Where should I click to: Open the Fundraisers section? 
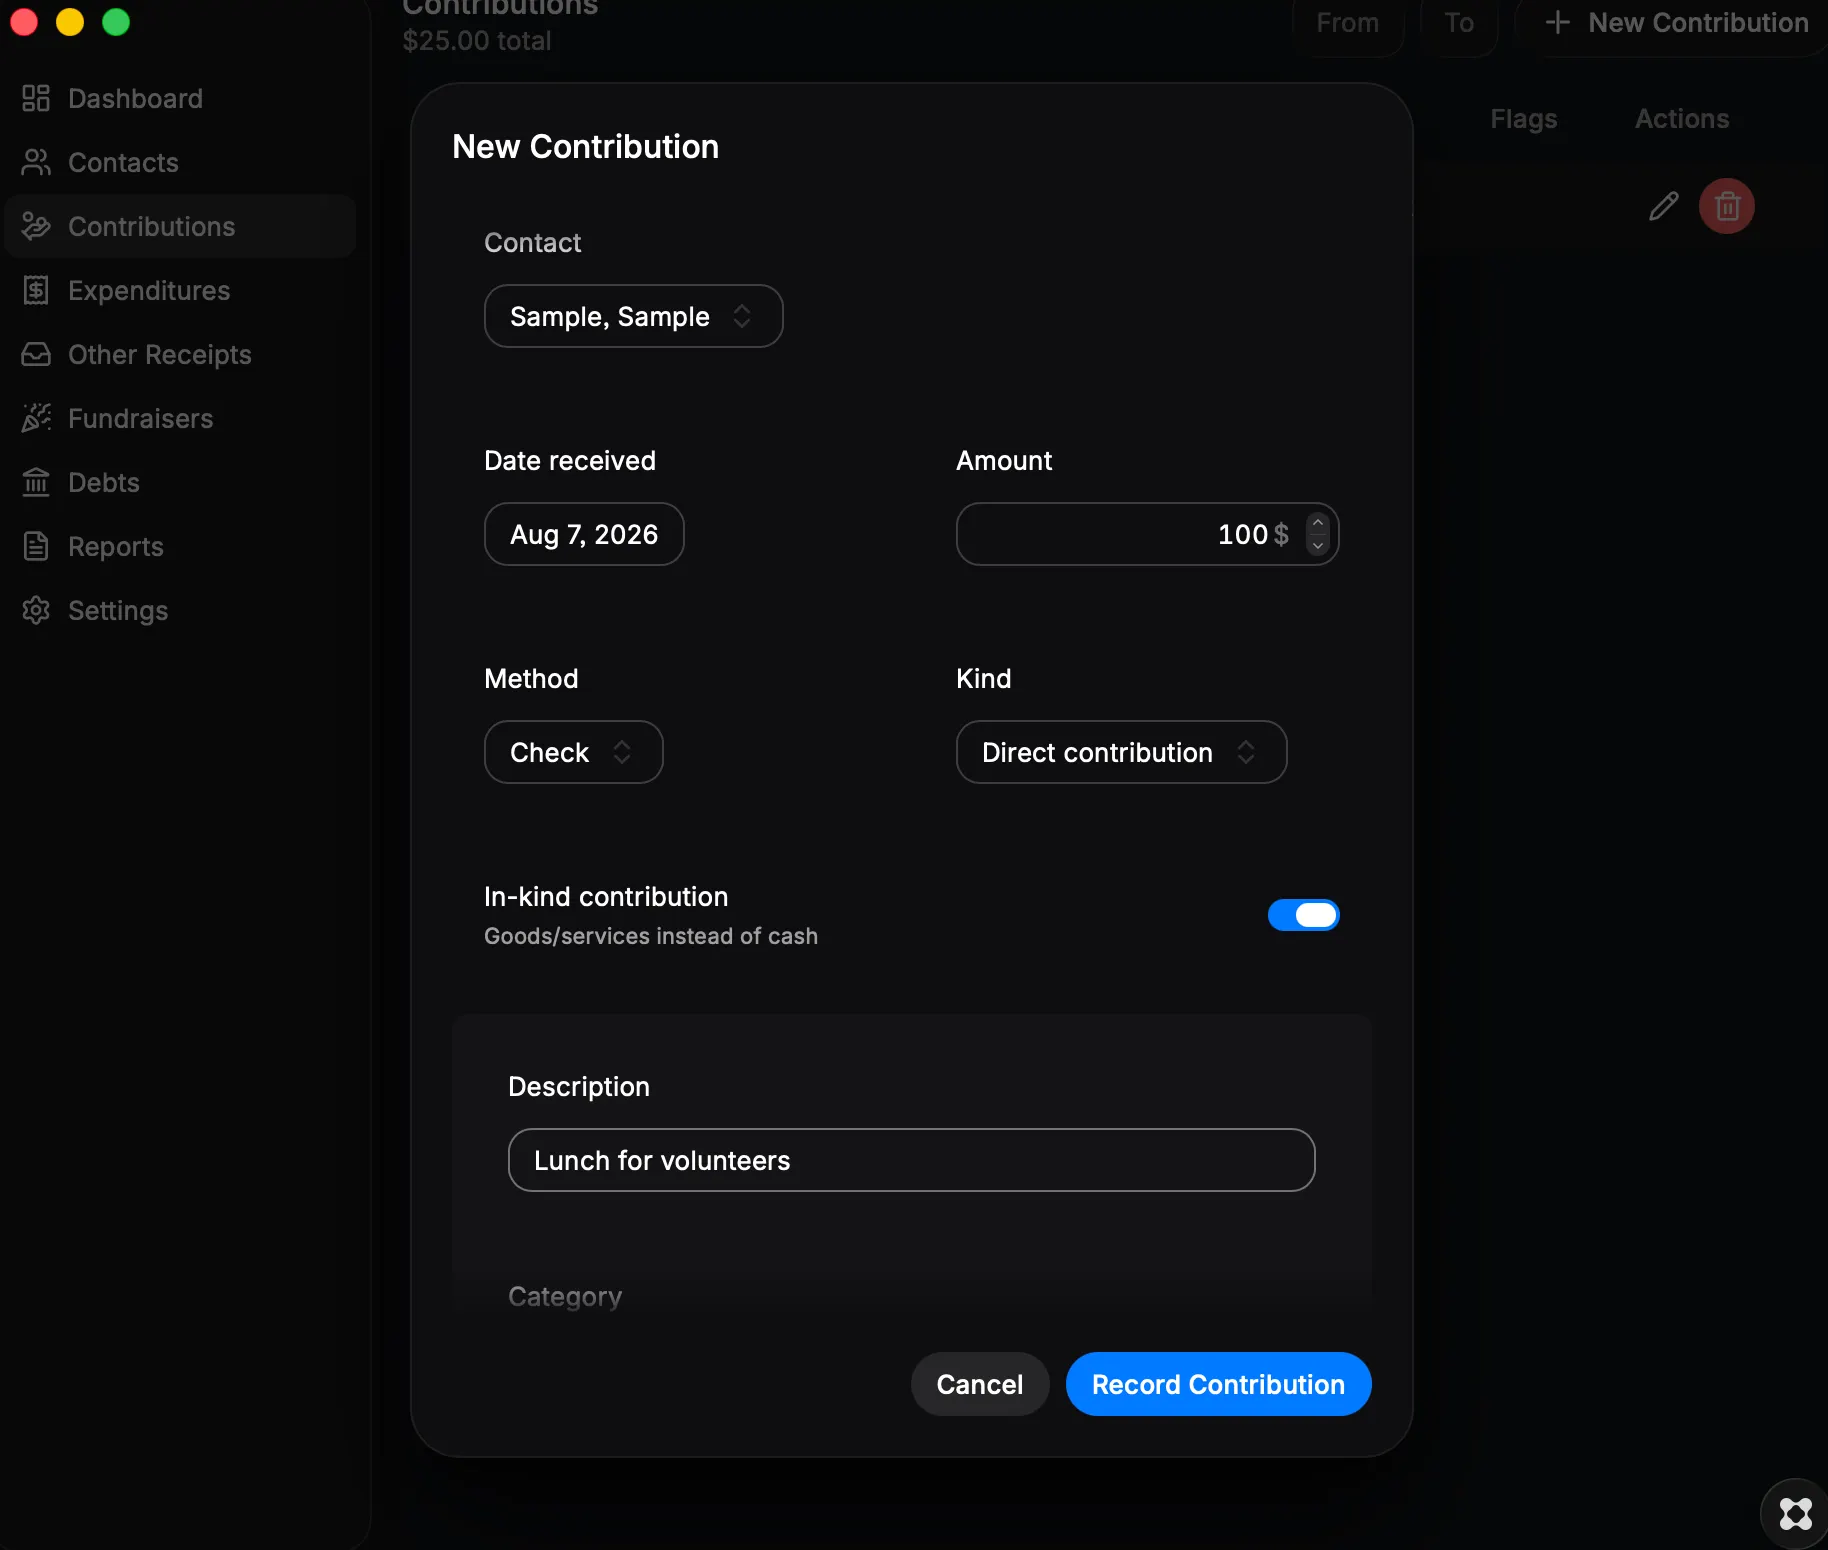[x=180, y=418]
